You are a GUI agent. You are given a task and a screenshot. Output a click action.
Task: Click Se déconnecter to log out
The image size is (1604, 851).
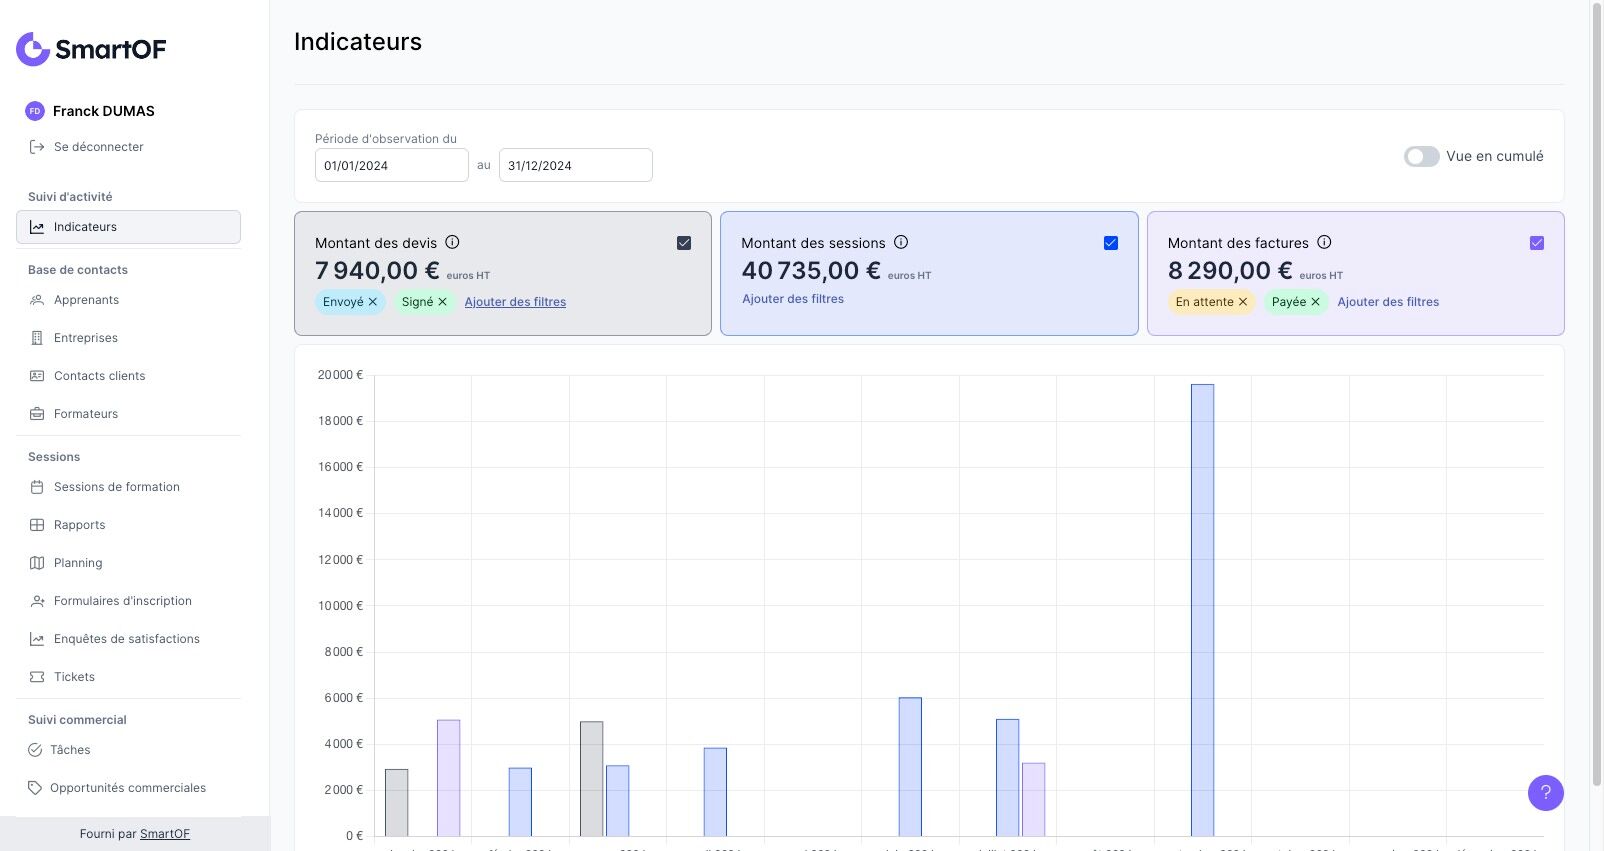[x=98, y=147]
